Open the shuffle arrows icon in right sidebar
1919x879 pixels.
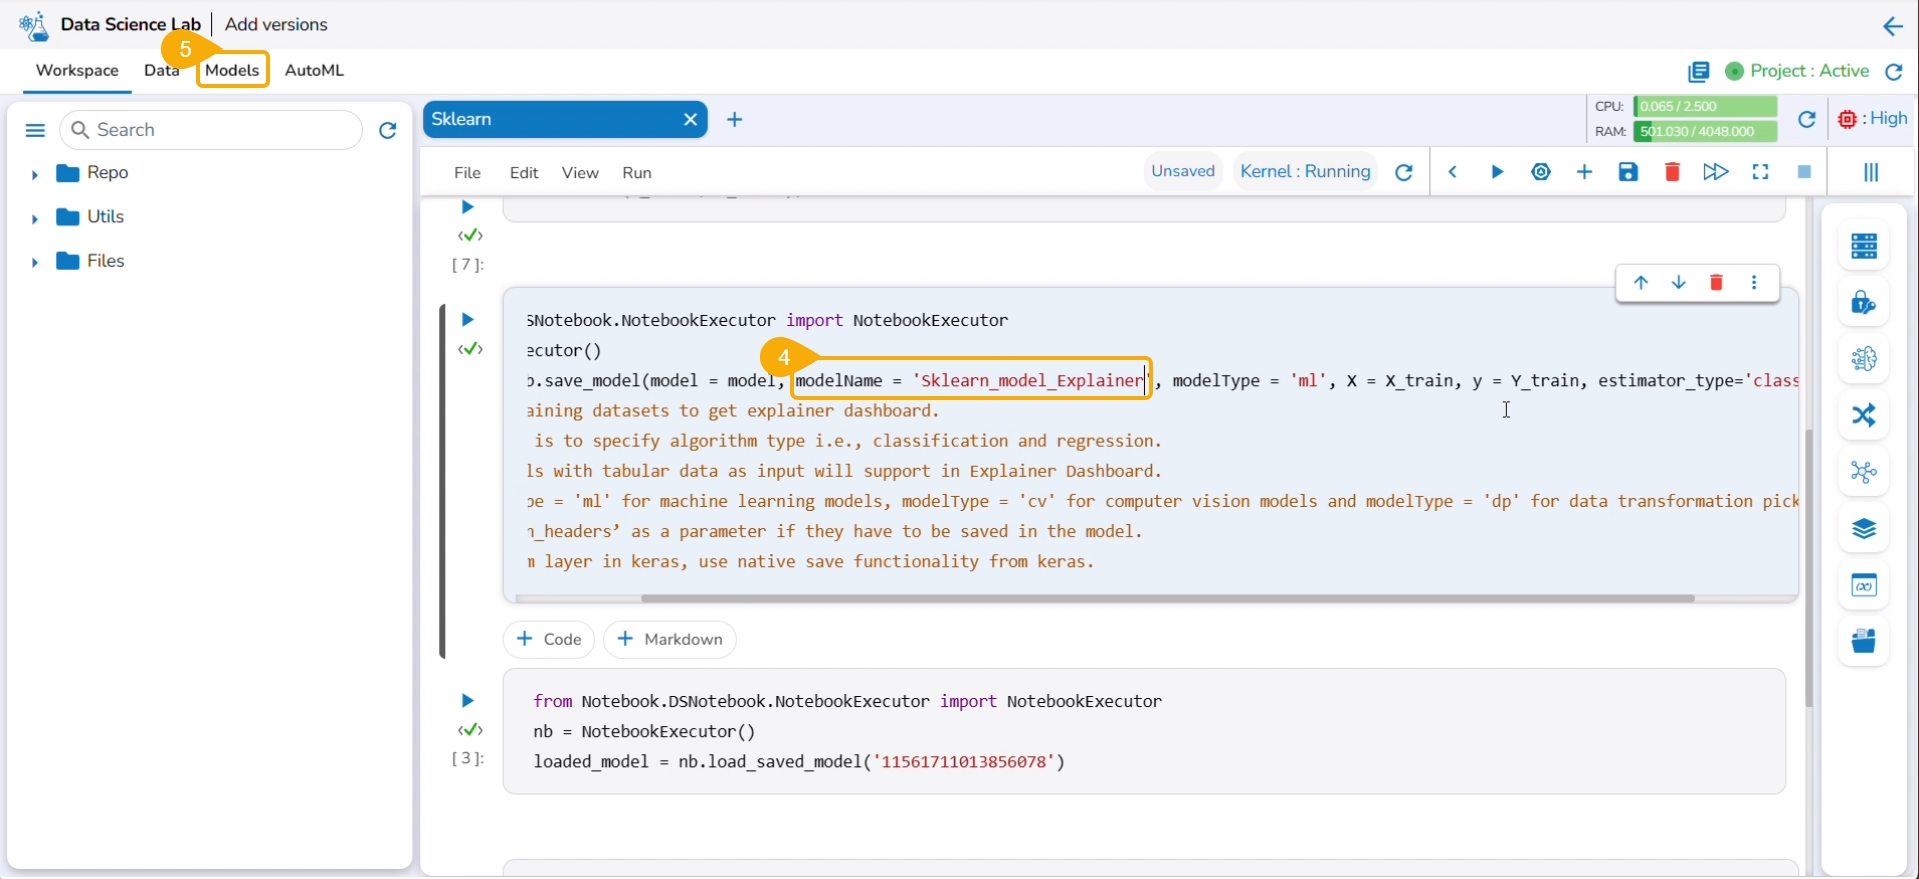(1863, 415)
